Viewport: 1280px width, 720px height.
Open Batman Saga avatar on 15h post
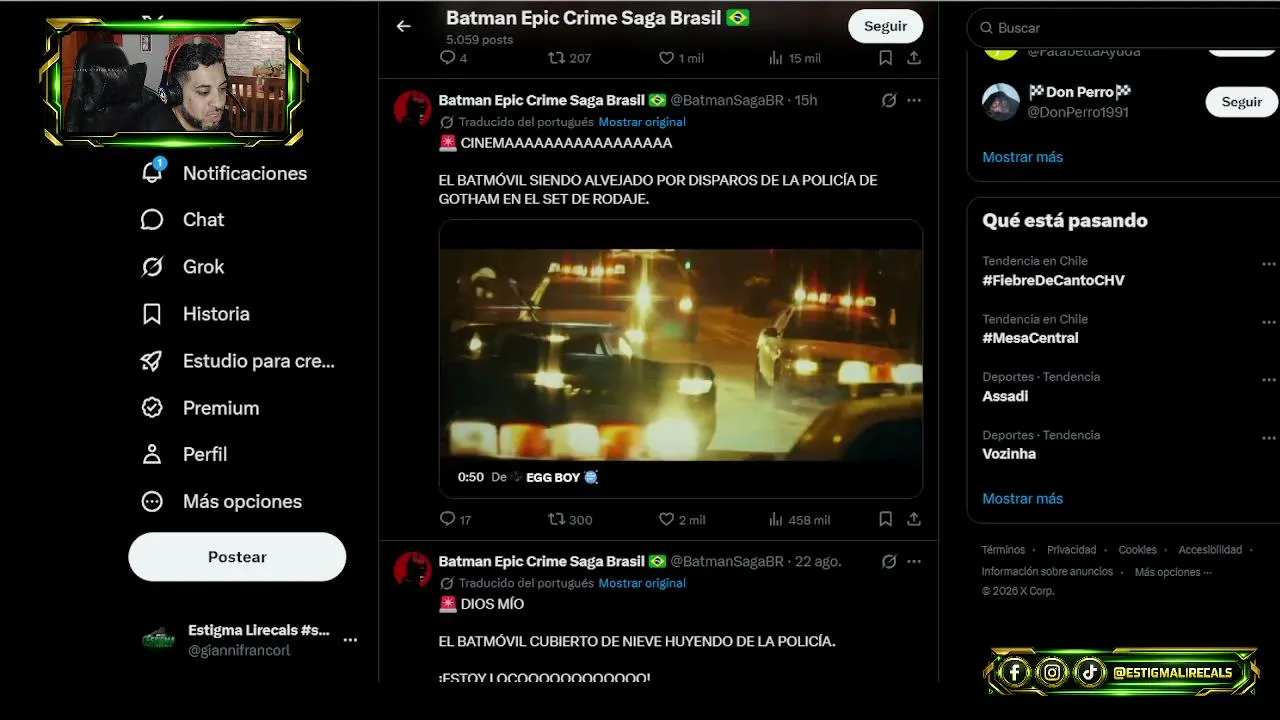point(413,108)
